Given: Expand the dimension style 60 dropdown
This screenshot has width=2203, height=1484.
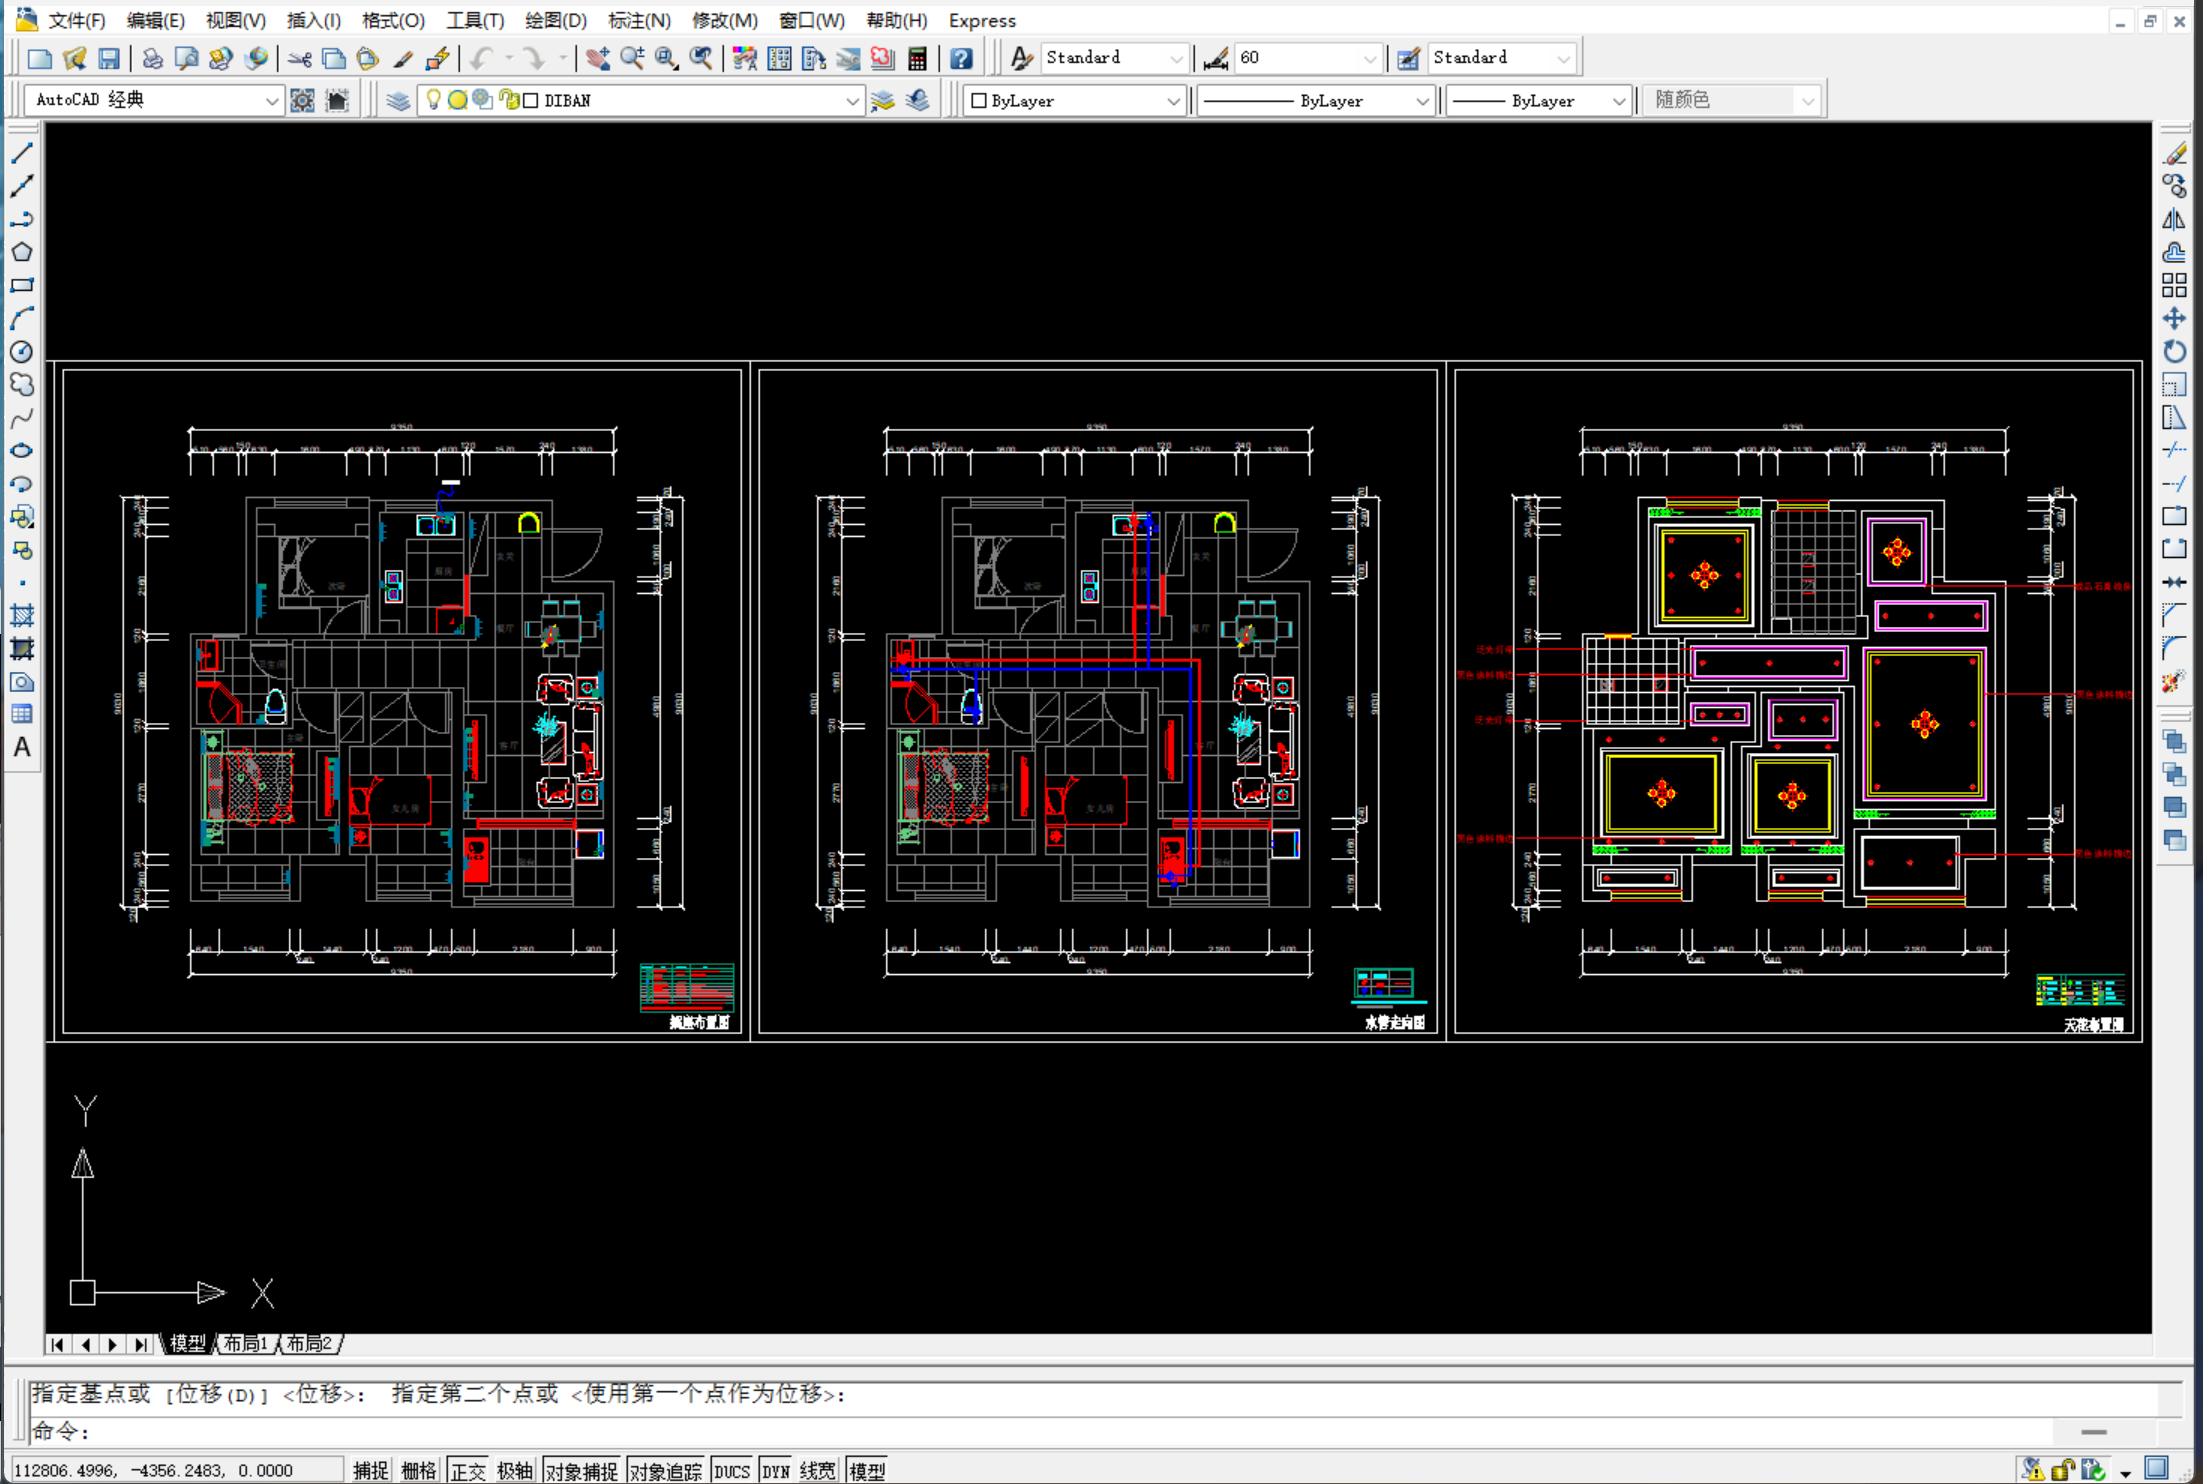Looking at the screenshot, I should [x=1369, y=58].
